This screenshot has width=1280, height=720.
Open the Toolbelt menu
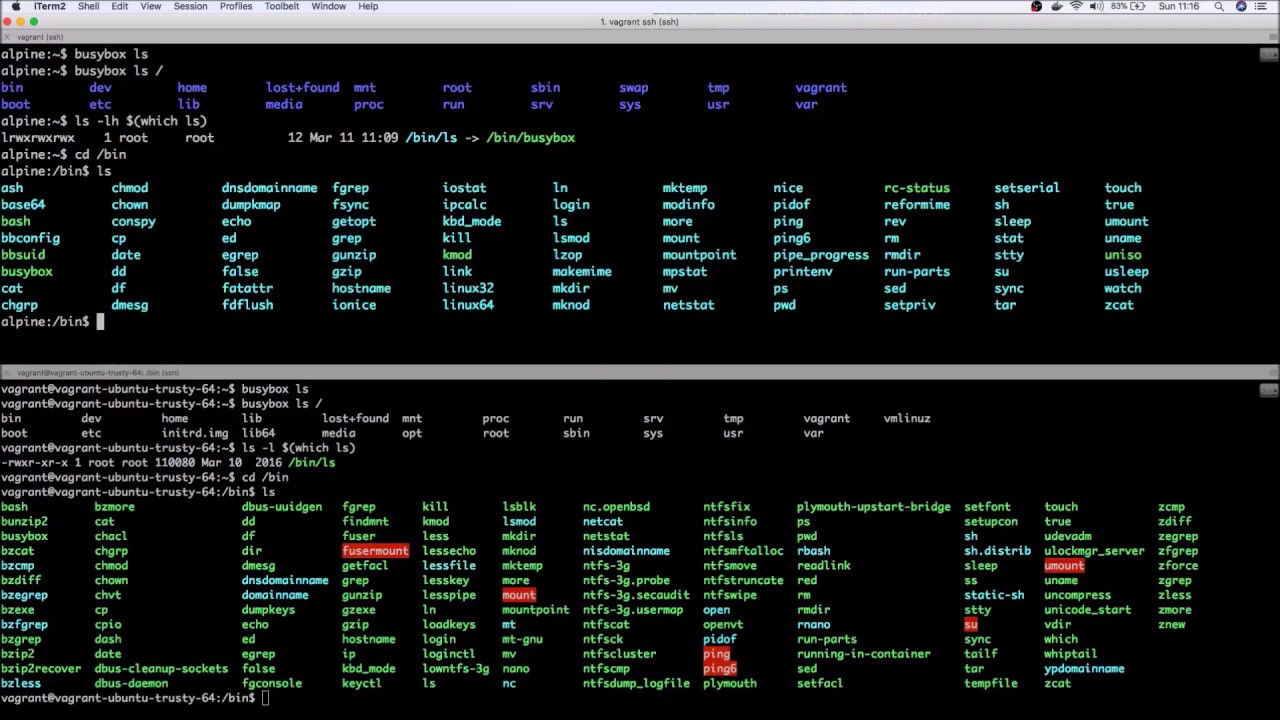(x=281, y=6)
